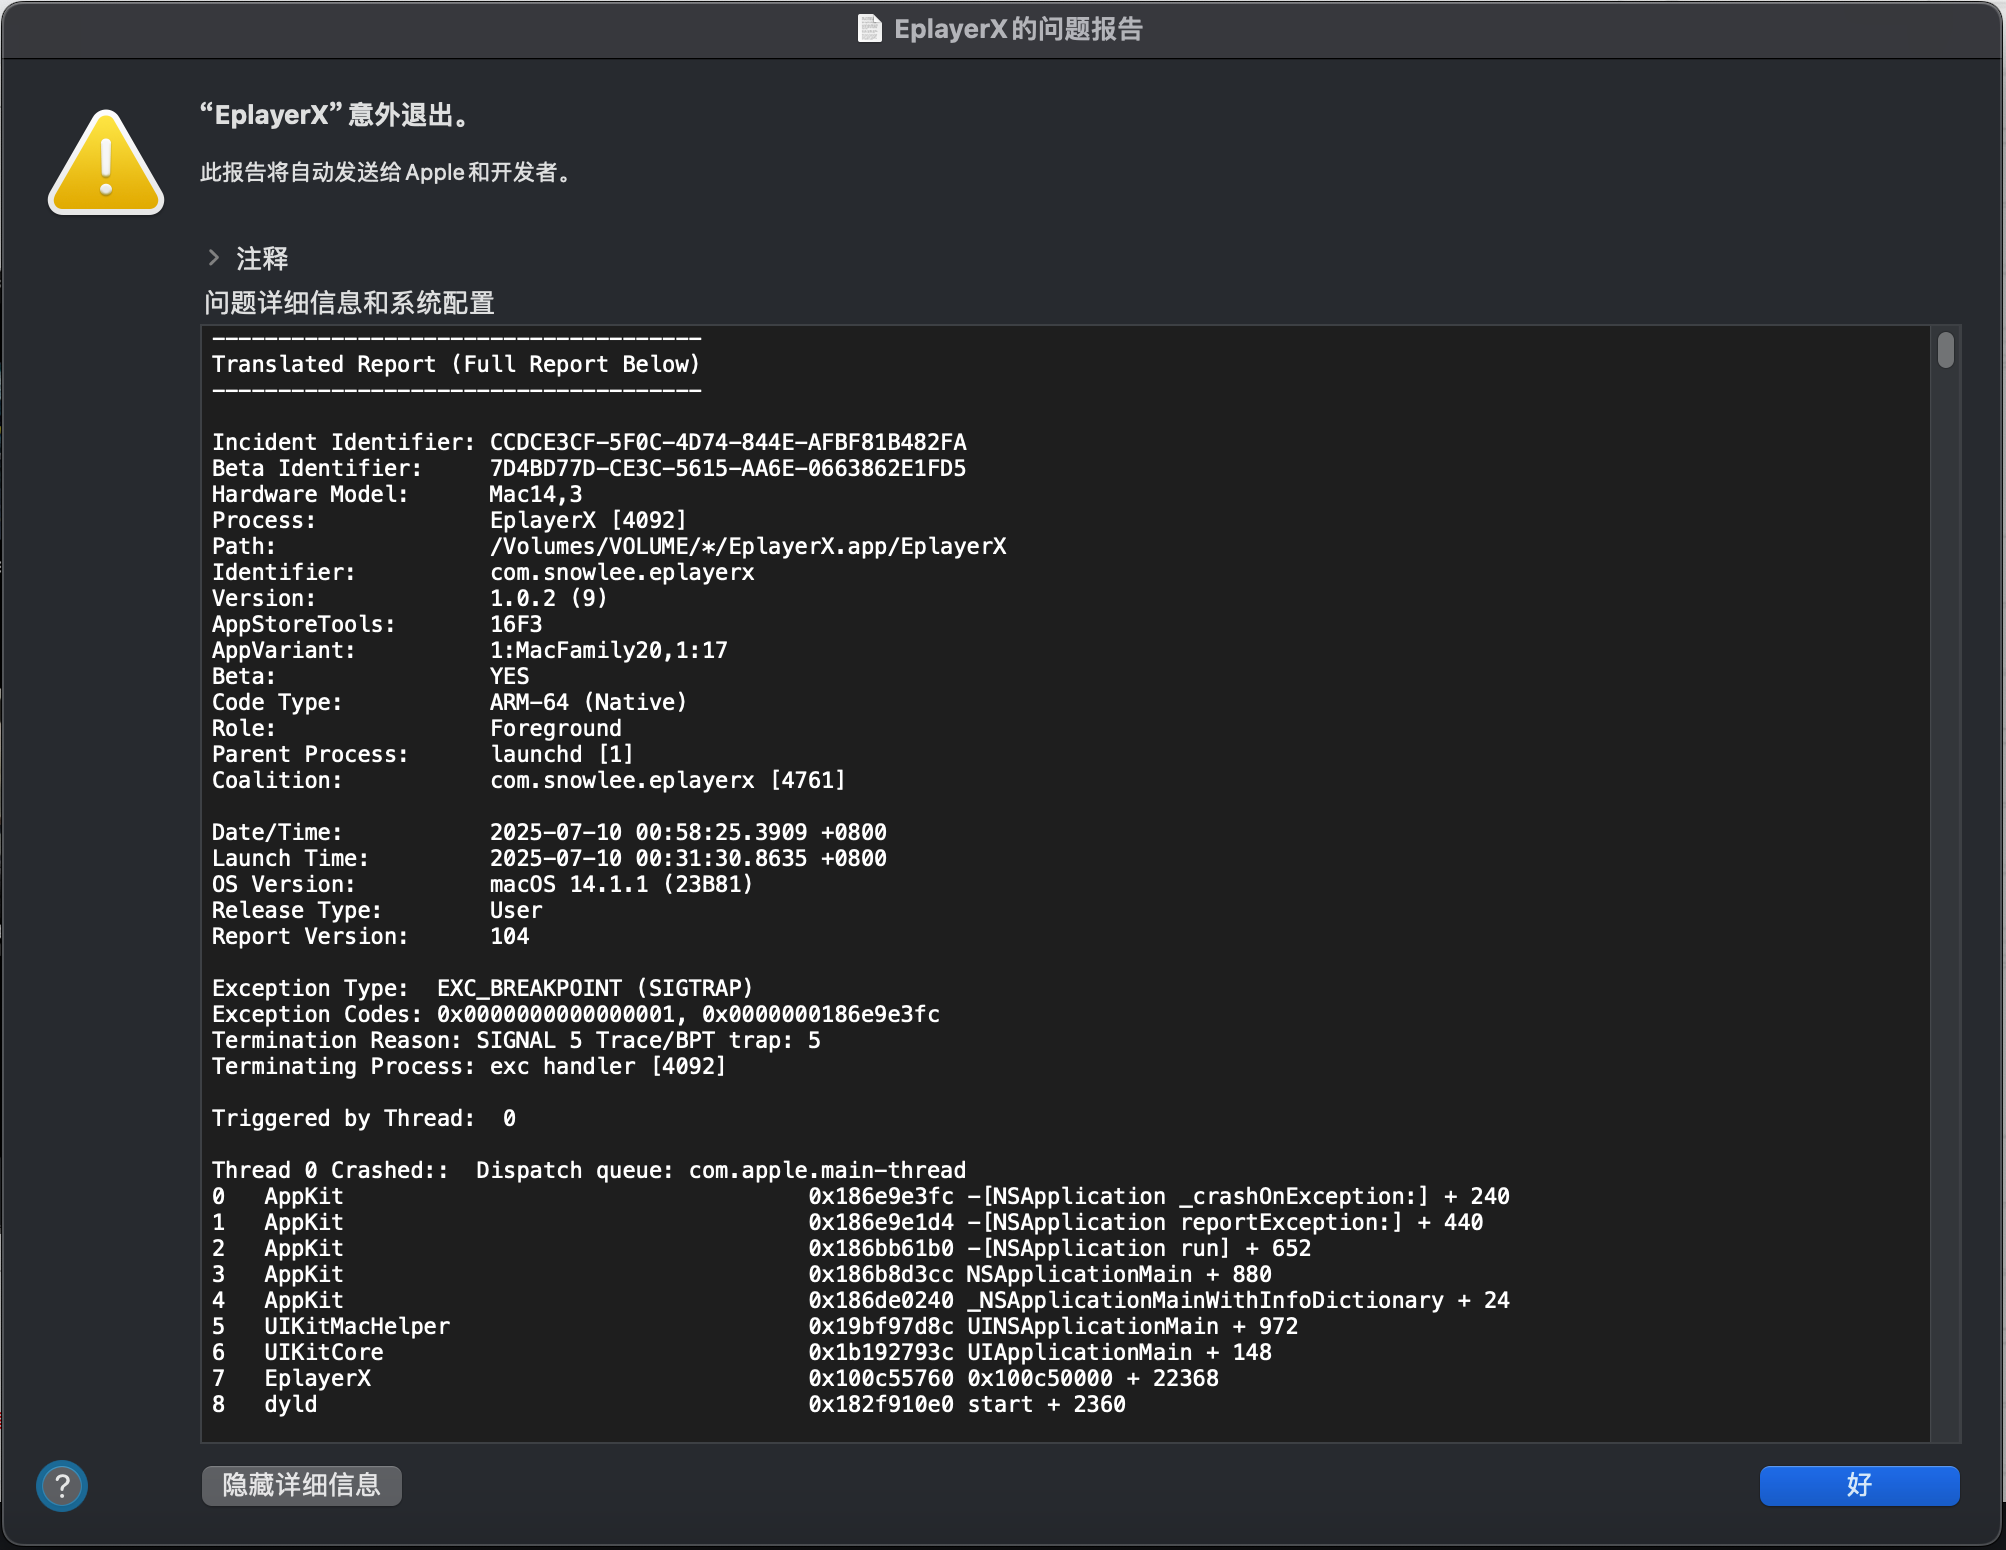Click the EplayerX 的问题报告 window title

tap(1018, 29)
